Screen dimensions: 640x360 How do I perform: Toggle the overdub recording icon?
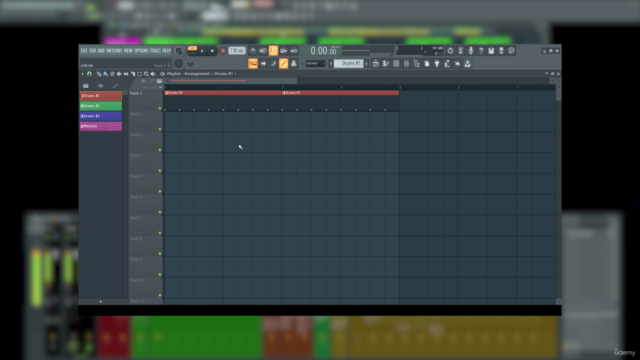click(x=284, y=51)
